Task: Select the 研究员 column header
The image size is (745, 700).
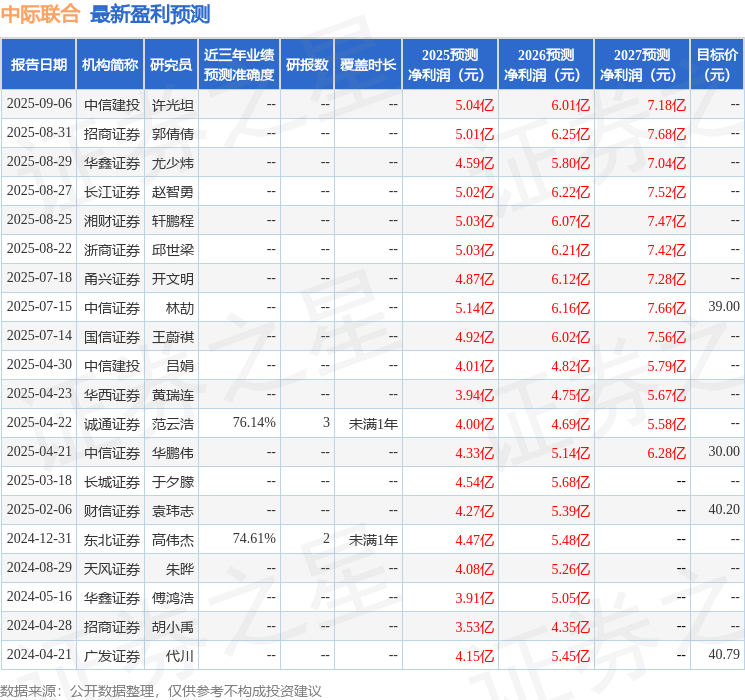Action: pos(171,65)
